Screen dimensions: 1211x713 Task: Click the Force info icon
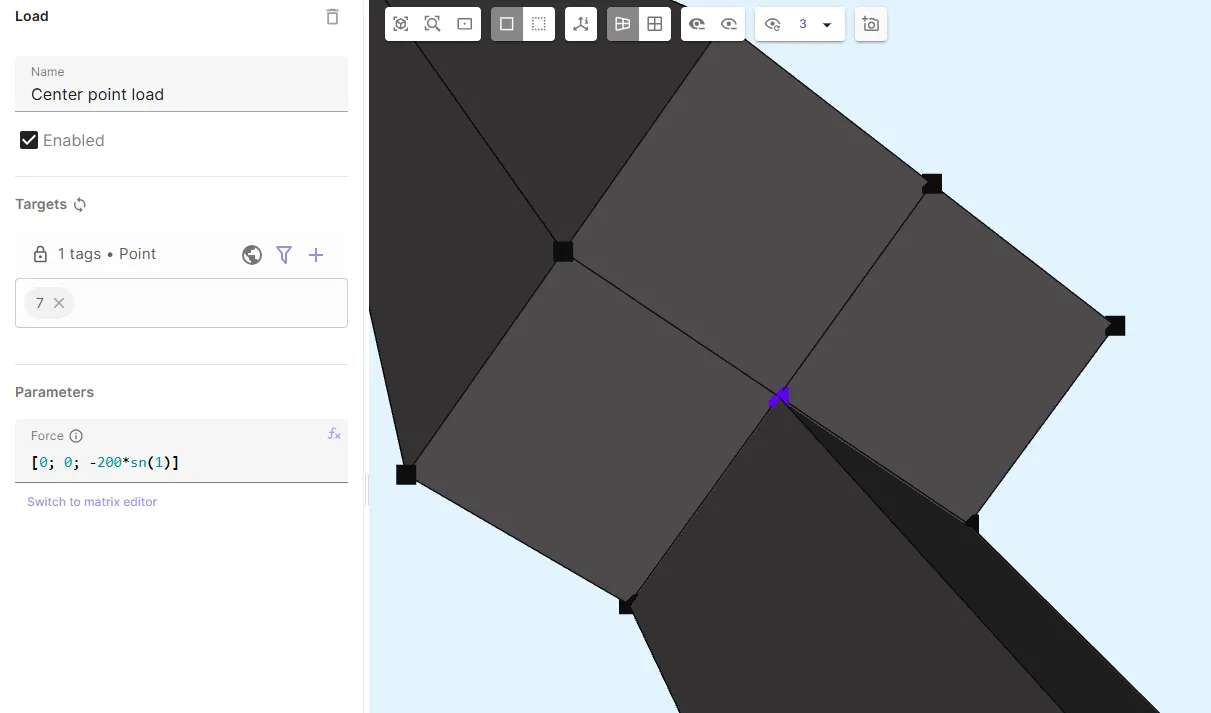pyautogui.click(x=76, y=436)
